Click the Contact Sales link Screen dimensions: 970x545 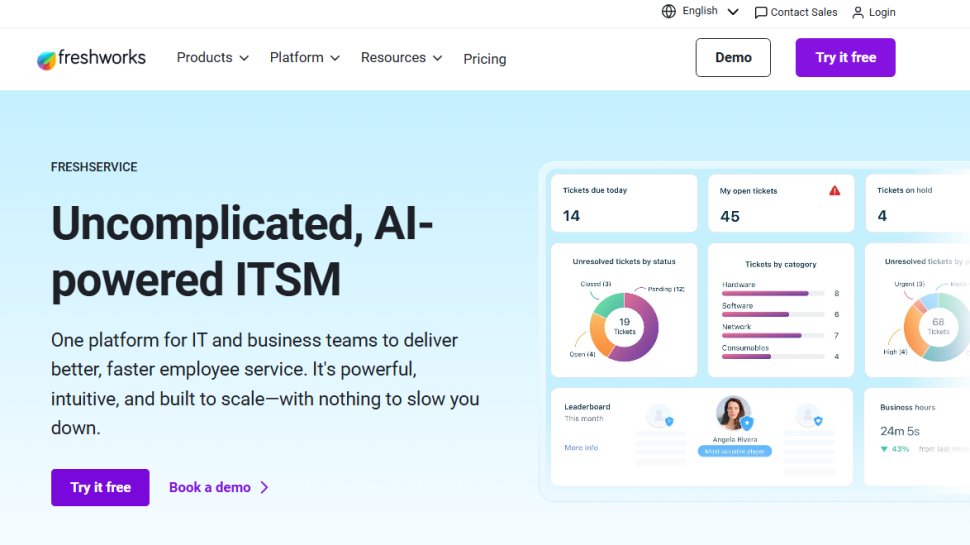[796, 12]
